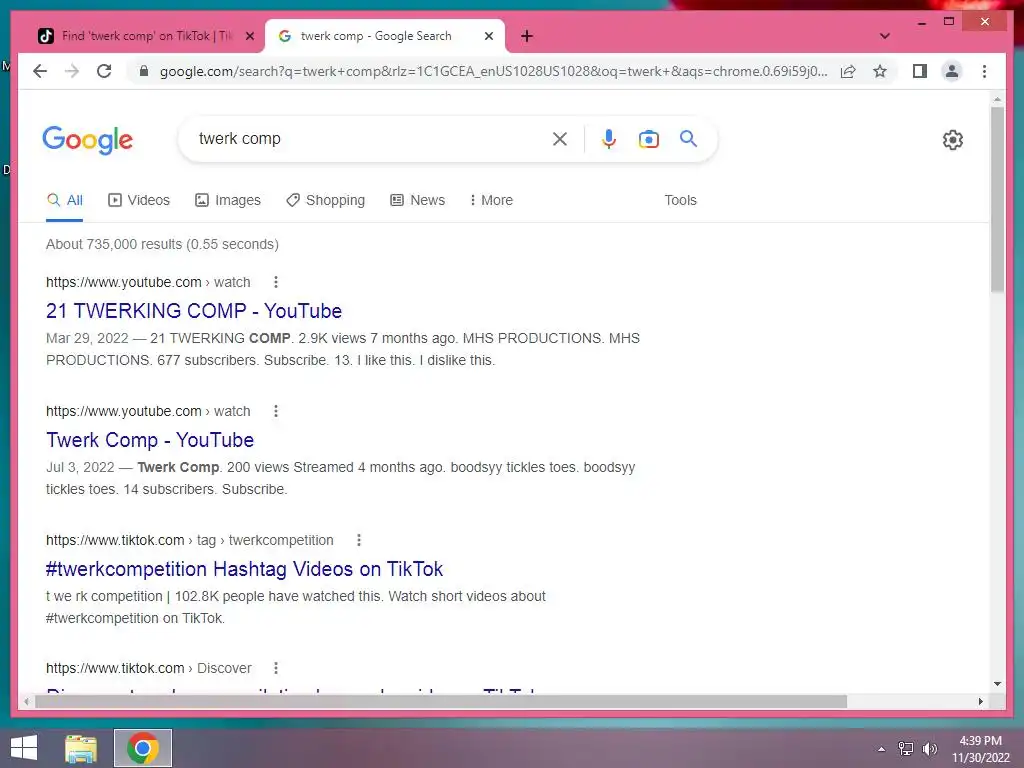Click the scroll down arrow

pos(997,684)
